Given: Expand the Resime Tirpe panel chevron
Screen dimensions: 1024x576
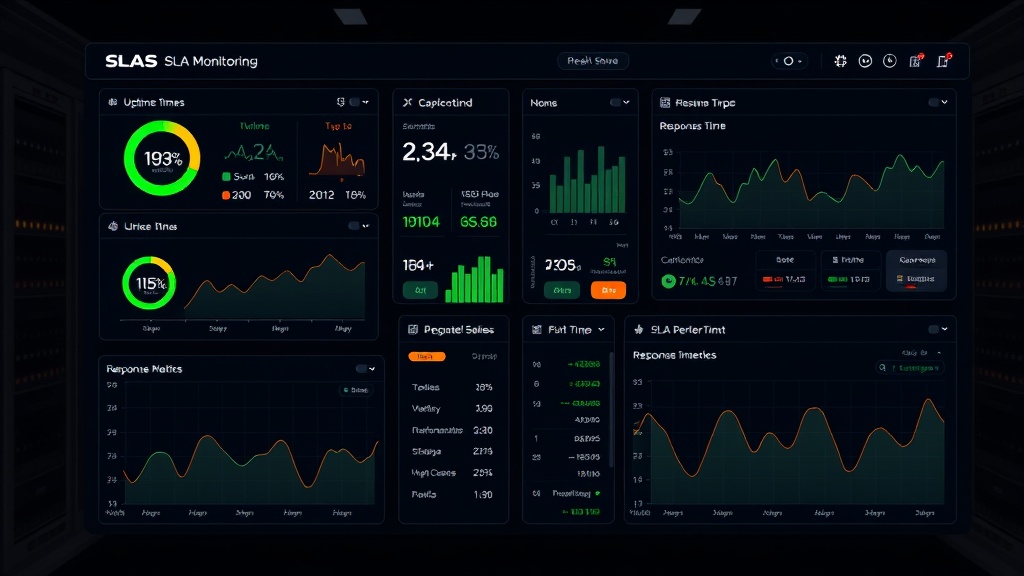Looking at the screenshot, I should [944, 103].
